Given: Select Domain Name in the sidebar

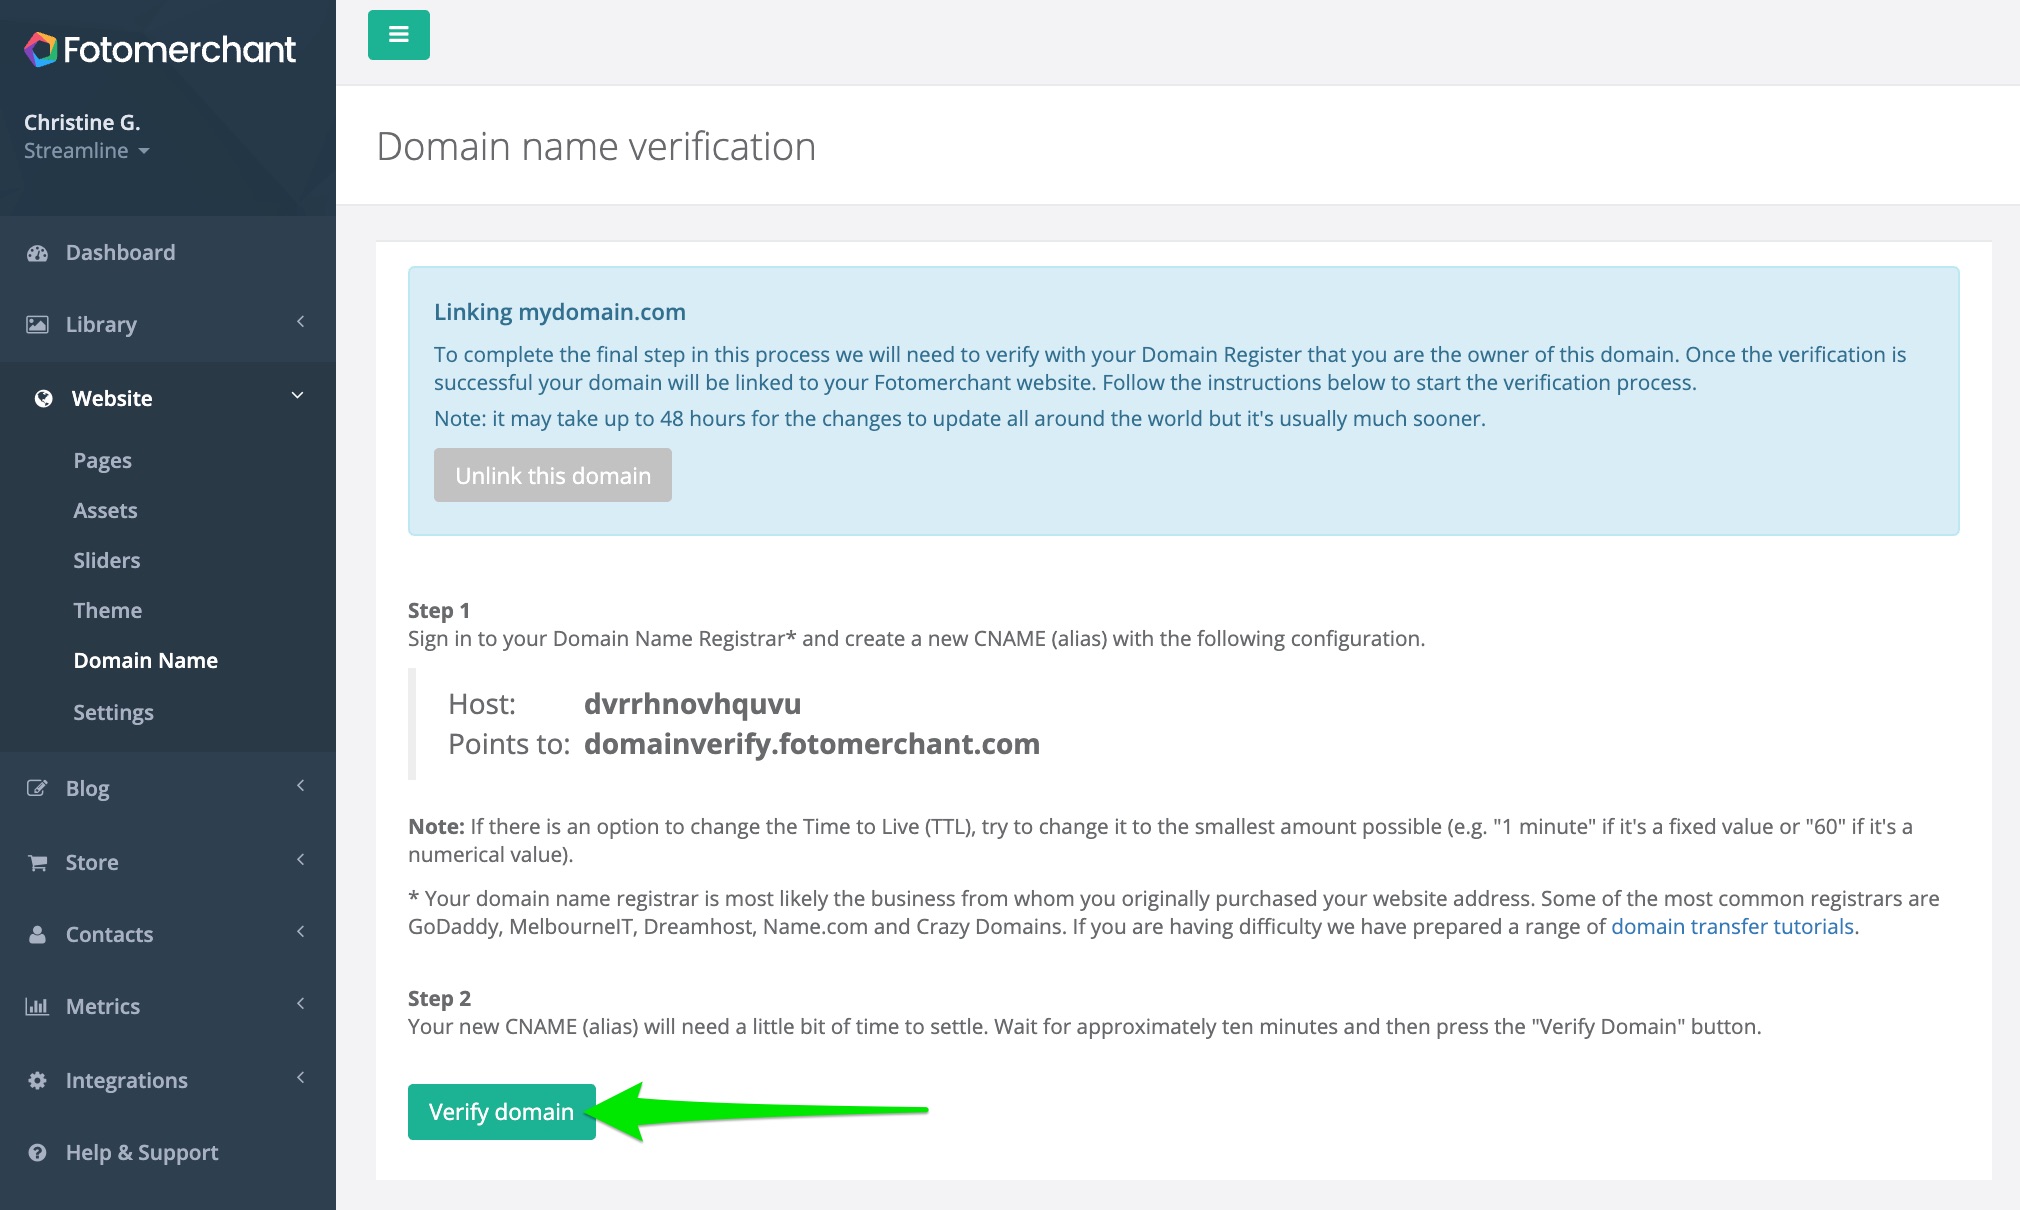Looking at the screenshot, I should coord(145,661).
